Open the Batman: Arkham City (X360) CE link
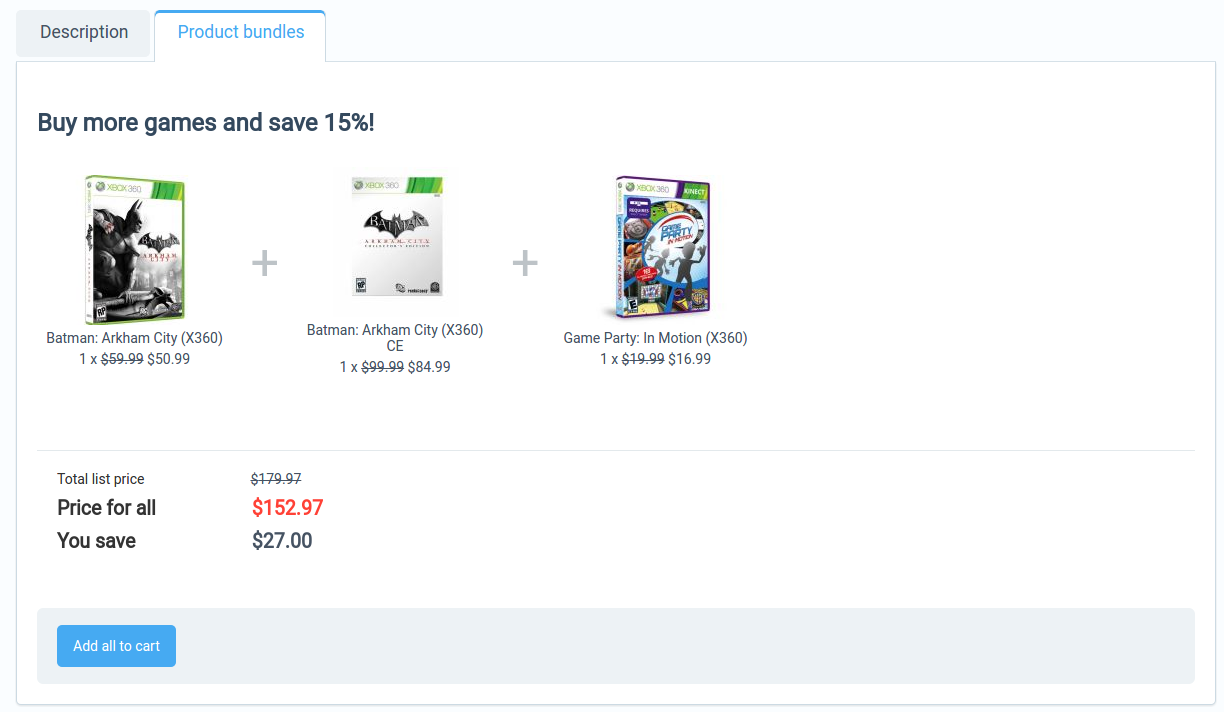This screenshot has width=1224, height=712. point(395,338)
